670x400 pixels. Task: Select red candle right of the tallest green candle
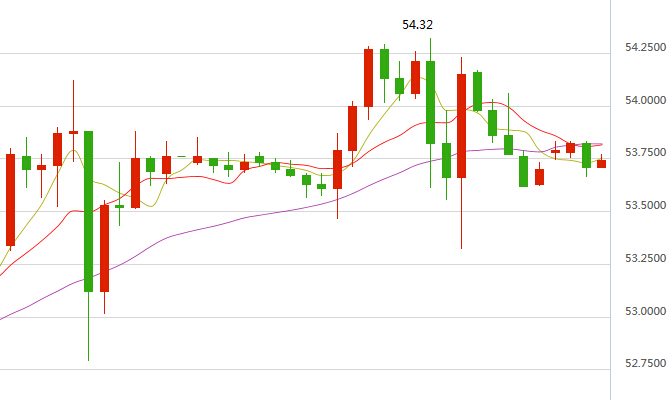coord(104,247)
